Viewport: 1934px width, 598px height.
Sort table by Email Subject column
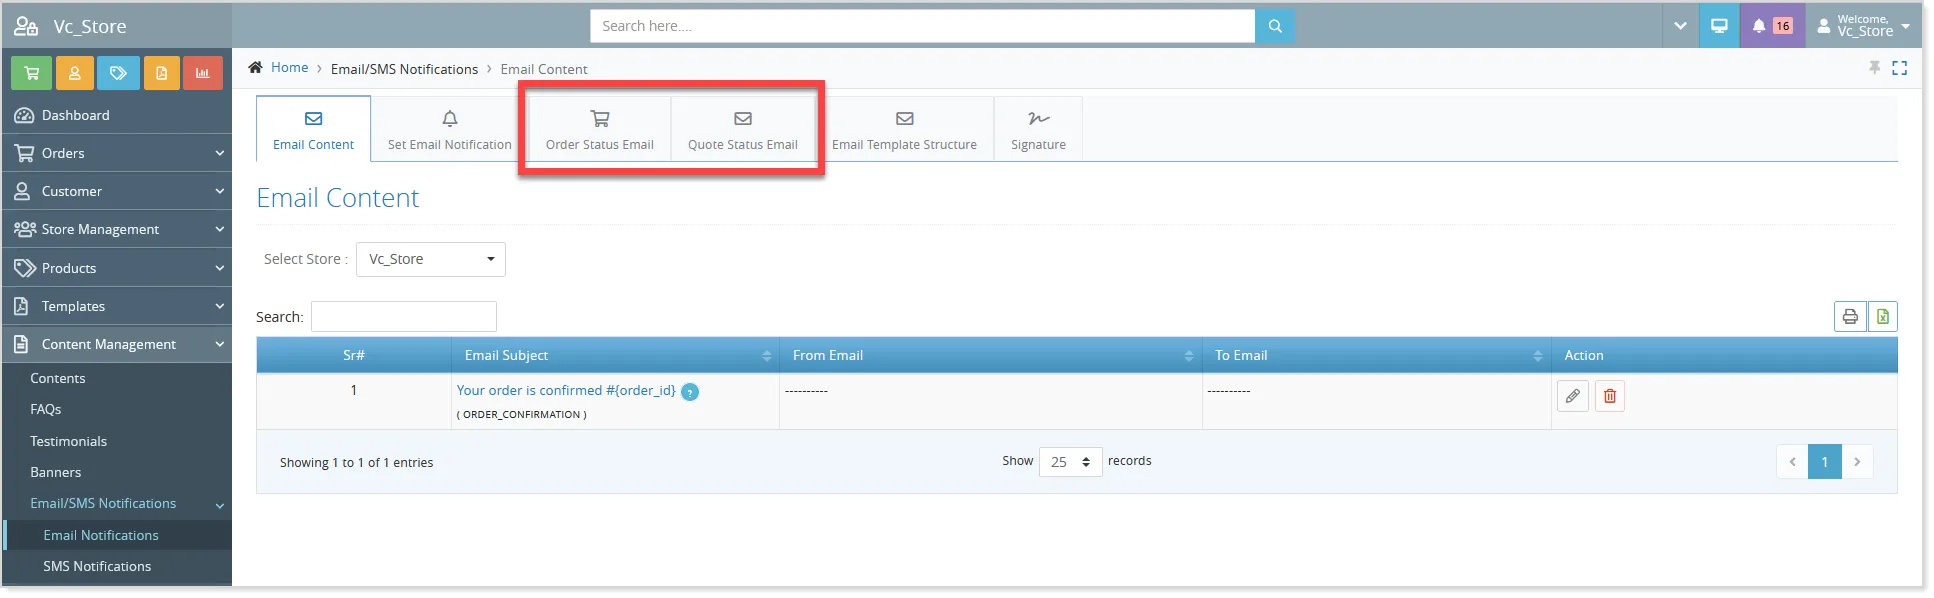click(x=615, y=355)
